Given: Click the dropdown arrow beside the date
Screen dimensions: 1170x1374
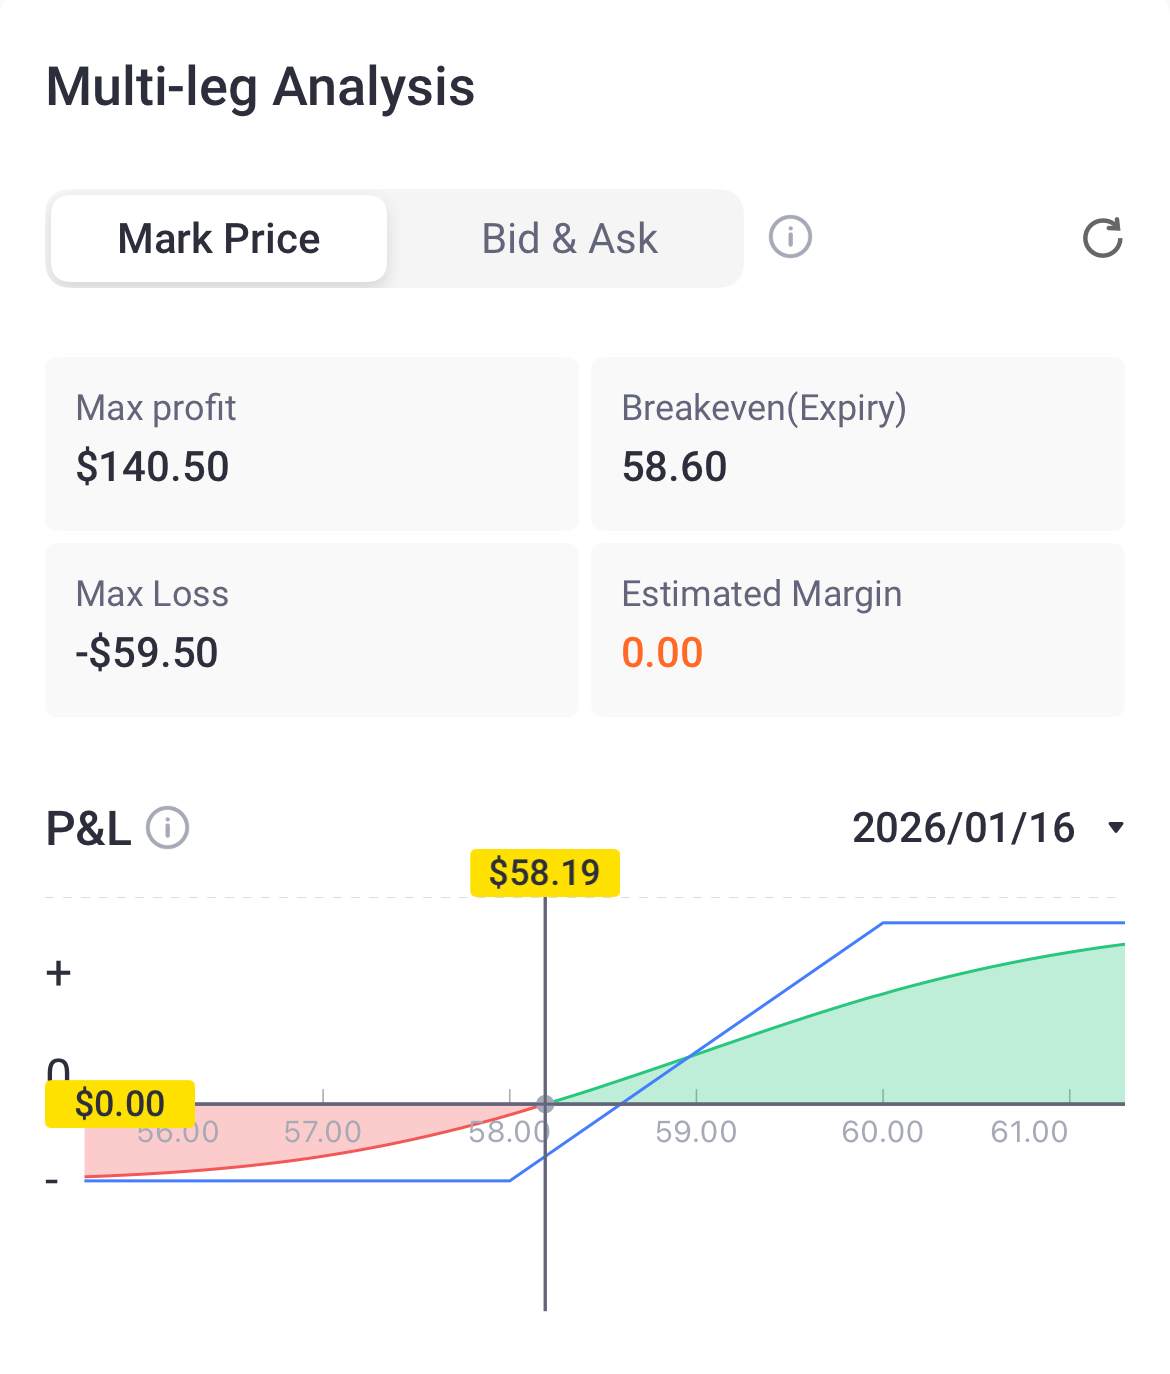Looking at the screenshot, I should pyautogui.click(x=1116, y=828).
